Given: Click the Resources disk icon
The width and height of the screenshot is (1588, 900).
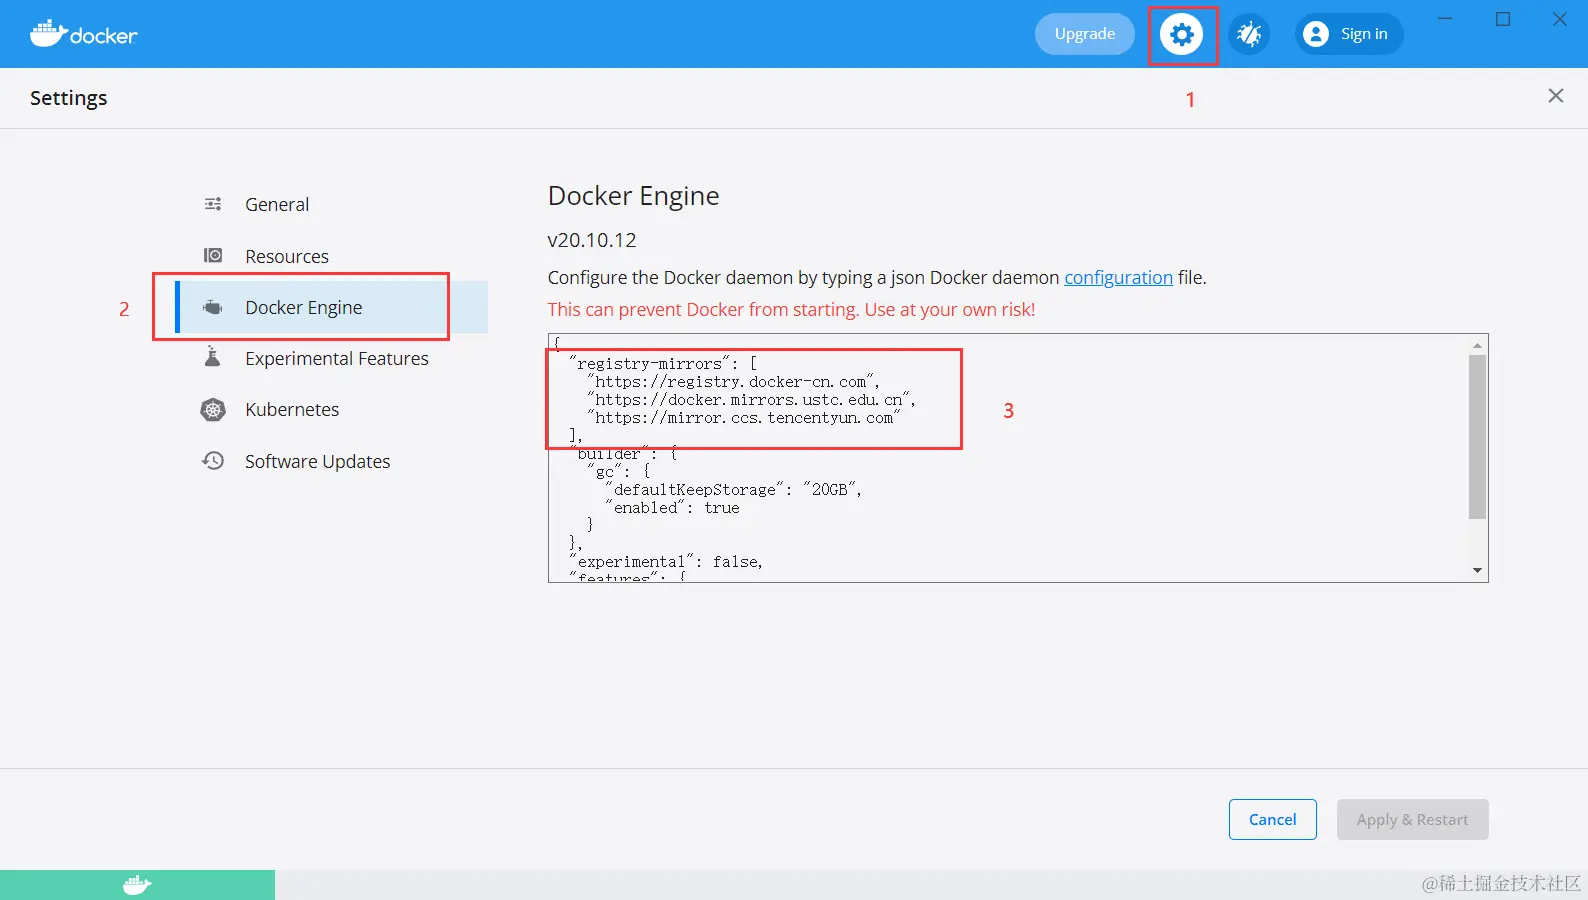Looking at the screenshot, I should pos(213,255).
